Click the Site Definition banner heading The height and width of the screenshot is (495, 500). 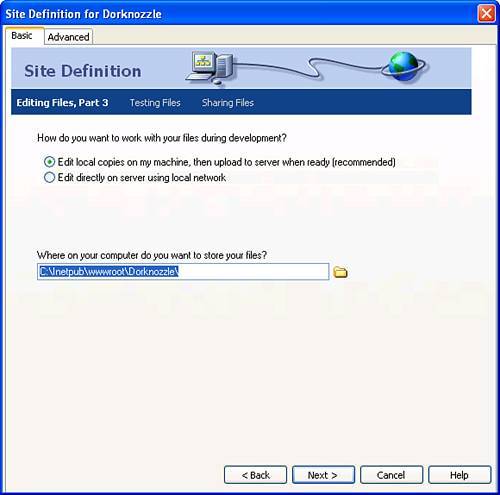(83, 71)
